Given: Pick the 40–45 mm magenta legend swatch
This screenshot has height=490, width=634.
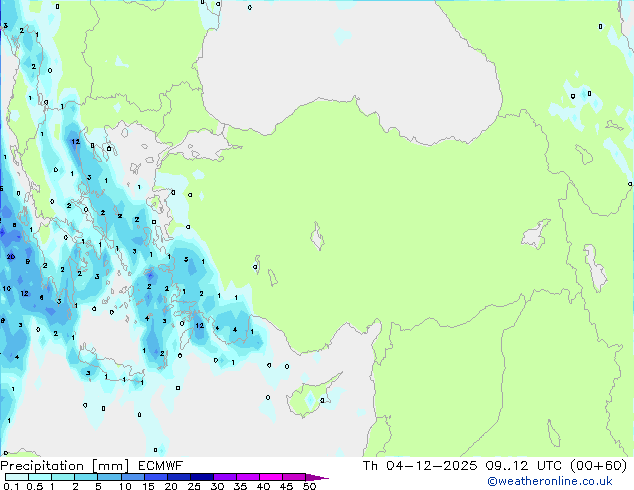Looking at the screenshot, I should point(271,477).
